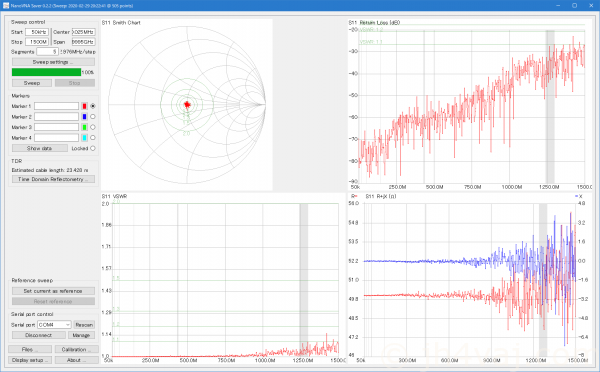Select Marker 2 radio button
The width and height of the screenshot is (600, 372).
click(93, 116)
